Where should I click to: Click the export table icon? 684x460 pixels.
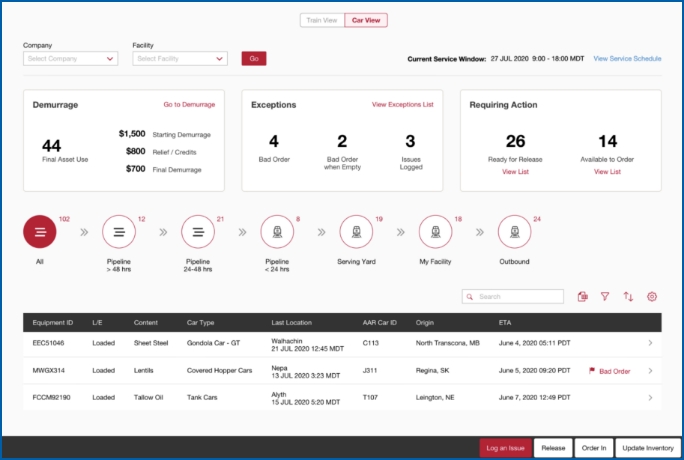582,296
